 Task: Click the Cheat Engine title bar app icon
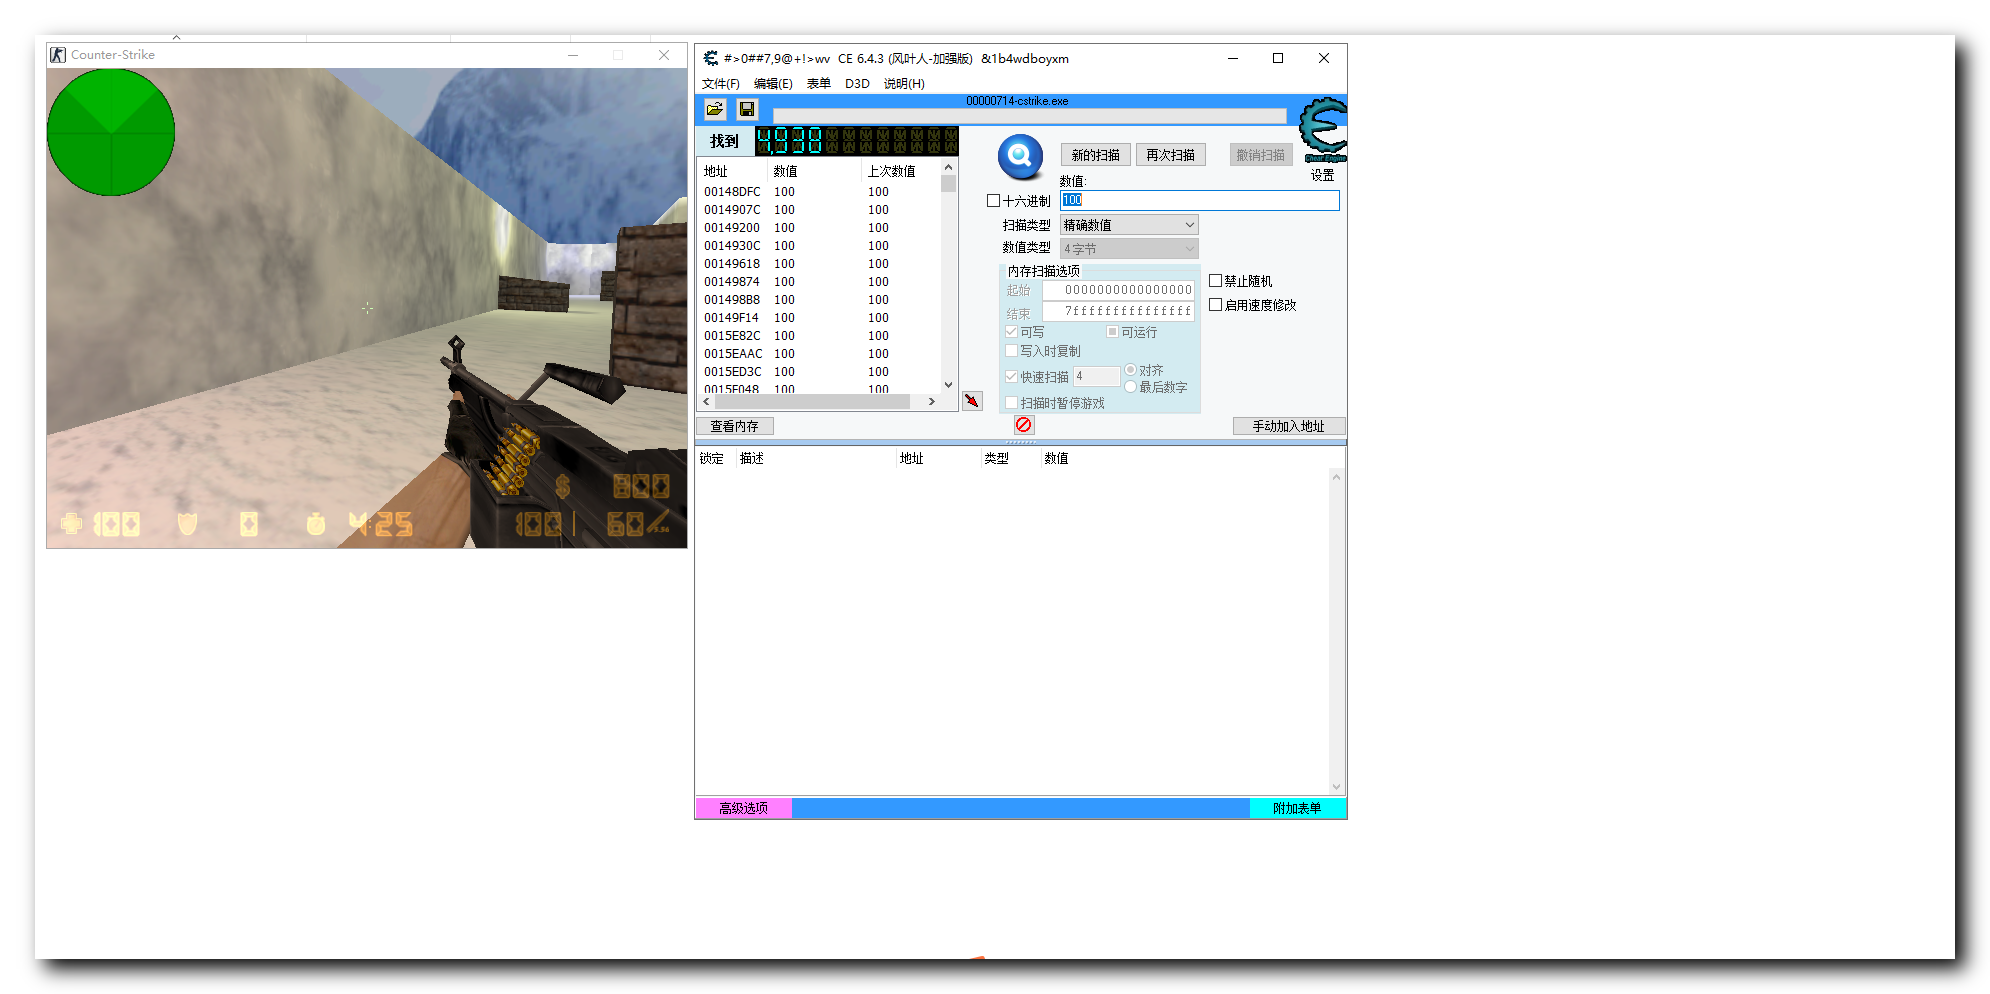click(x=710, y=58)
